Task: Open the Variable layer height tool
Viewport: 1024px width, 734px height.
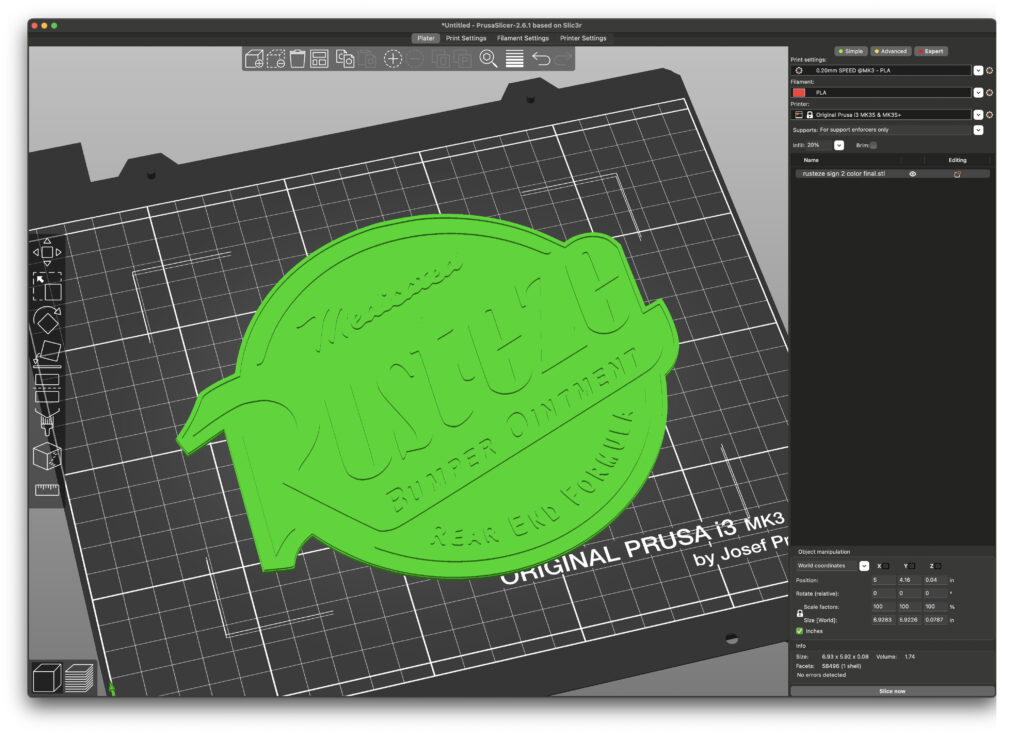Action: [x=514, y=58]
